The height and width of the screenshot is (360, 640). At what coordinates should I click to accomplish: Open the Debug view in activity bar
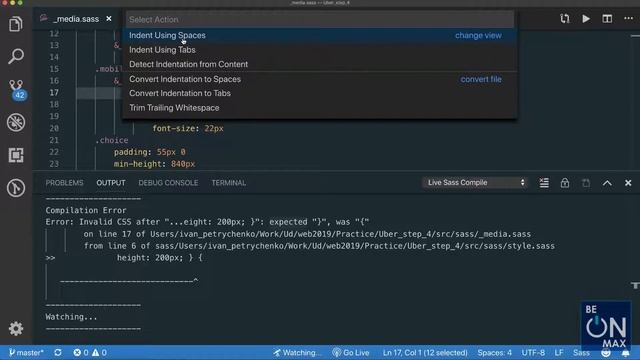coord(16,122)
